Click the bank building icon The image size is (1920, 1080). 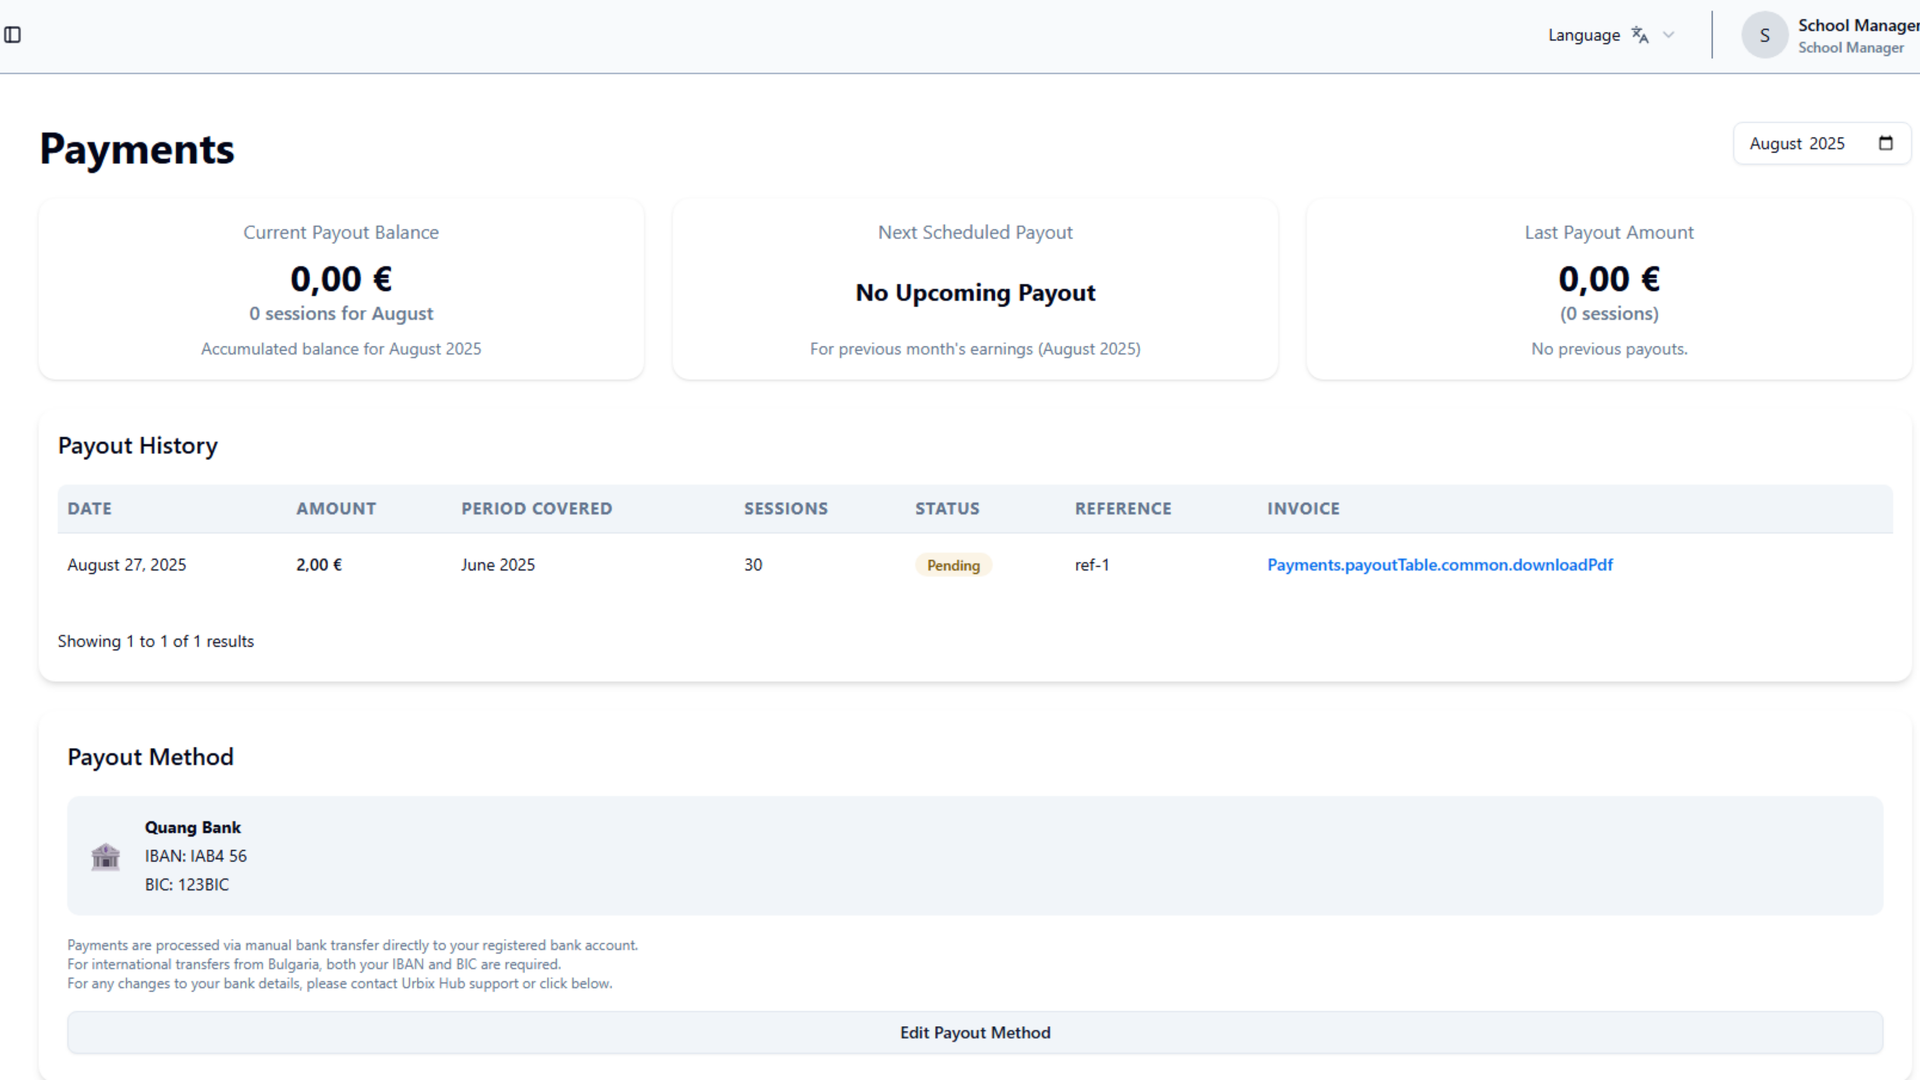(105, 857)
